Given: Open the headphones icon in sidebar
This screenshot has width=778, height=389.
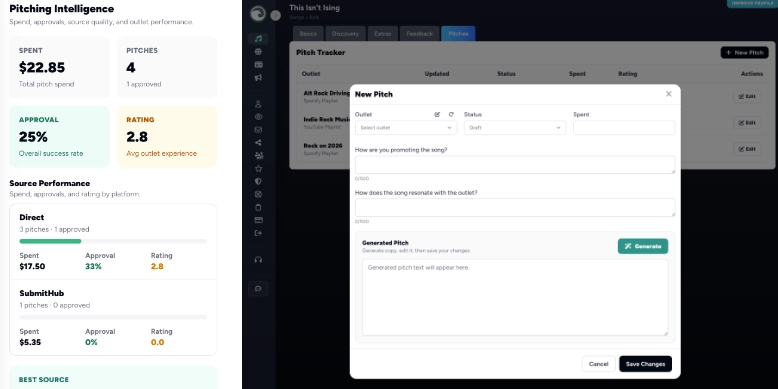Looking at the screenshot, I should coord(258,259).
